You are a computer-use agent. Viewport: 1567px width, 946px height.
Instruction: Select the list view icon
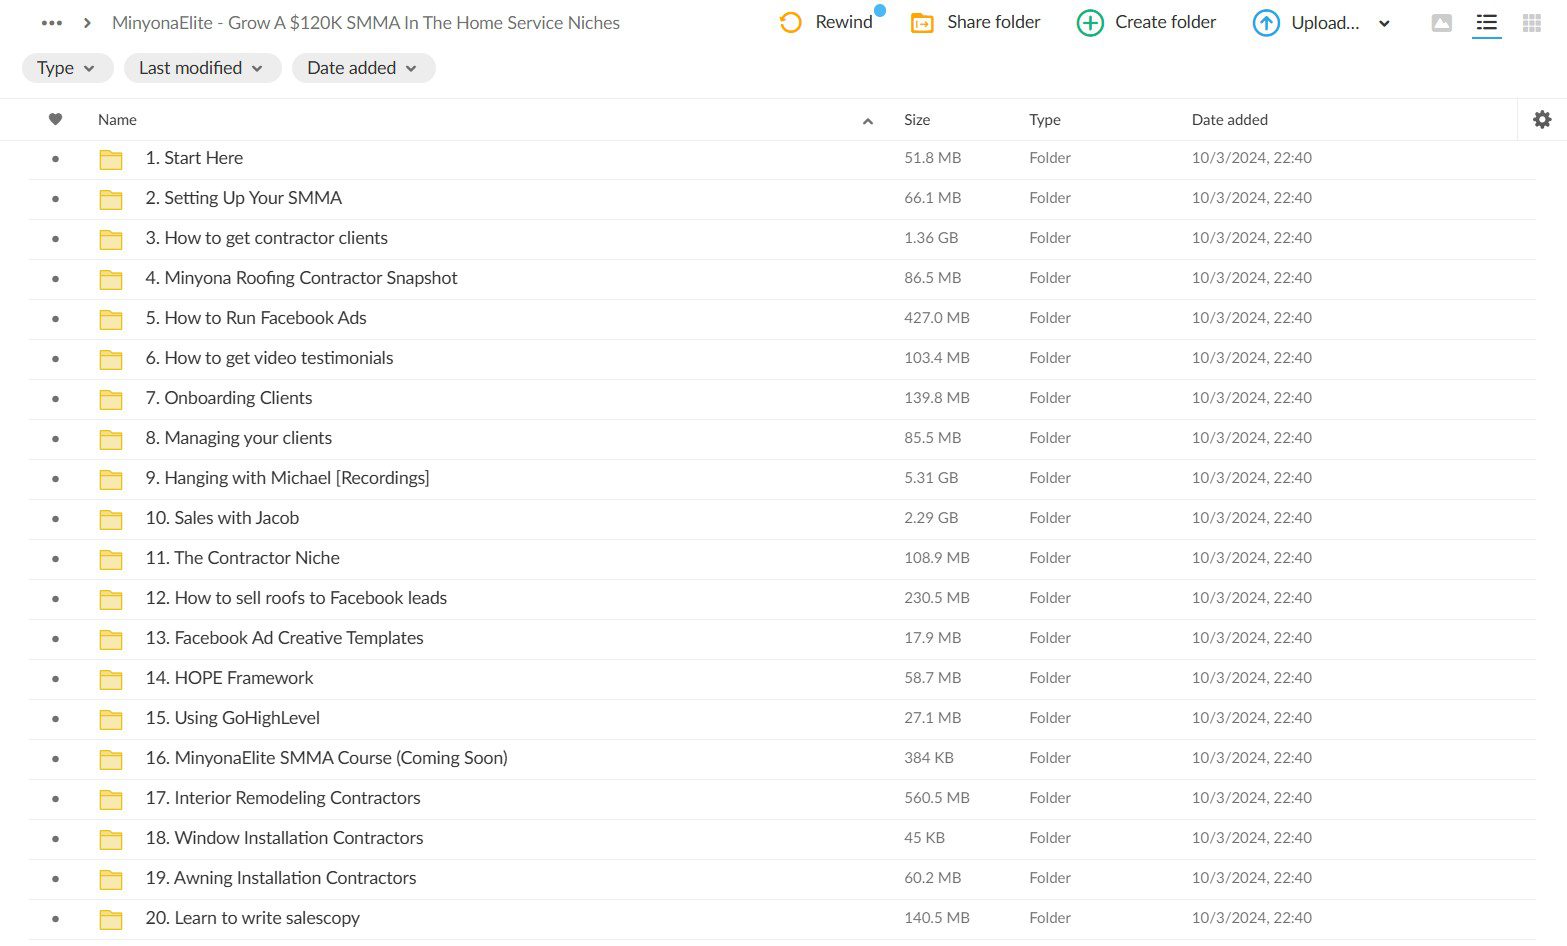1486,23
